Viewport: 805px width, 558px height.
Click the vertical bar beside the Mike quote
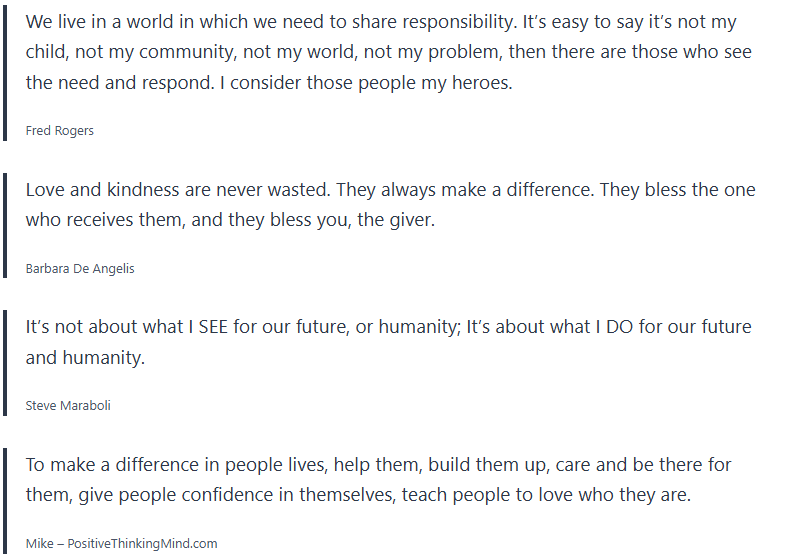tap(4, 500)
